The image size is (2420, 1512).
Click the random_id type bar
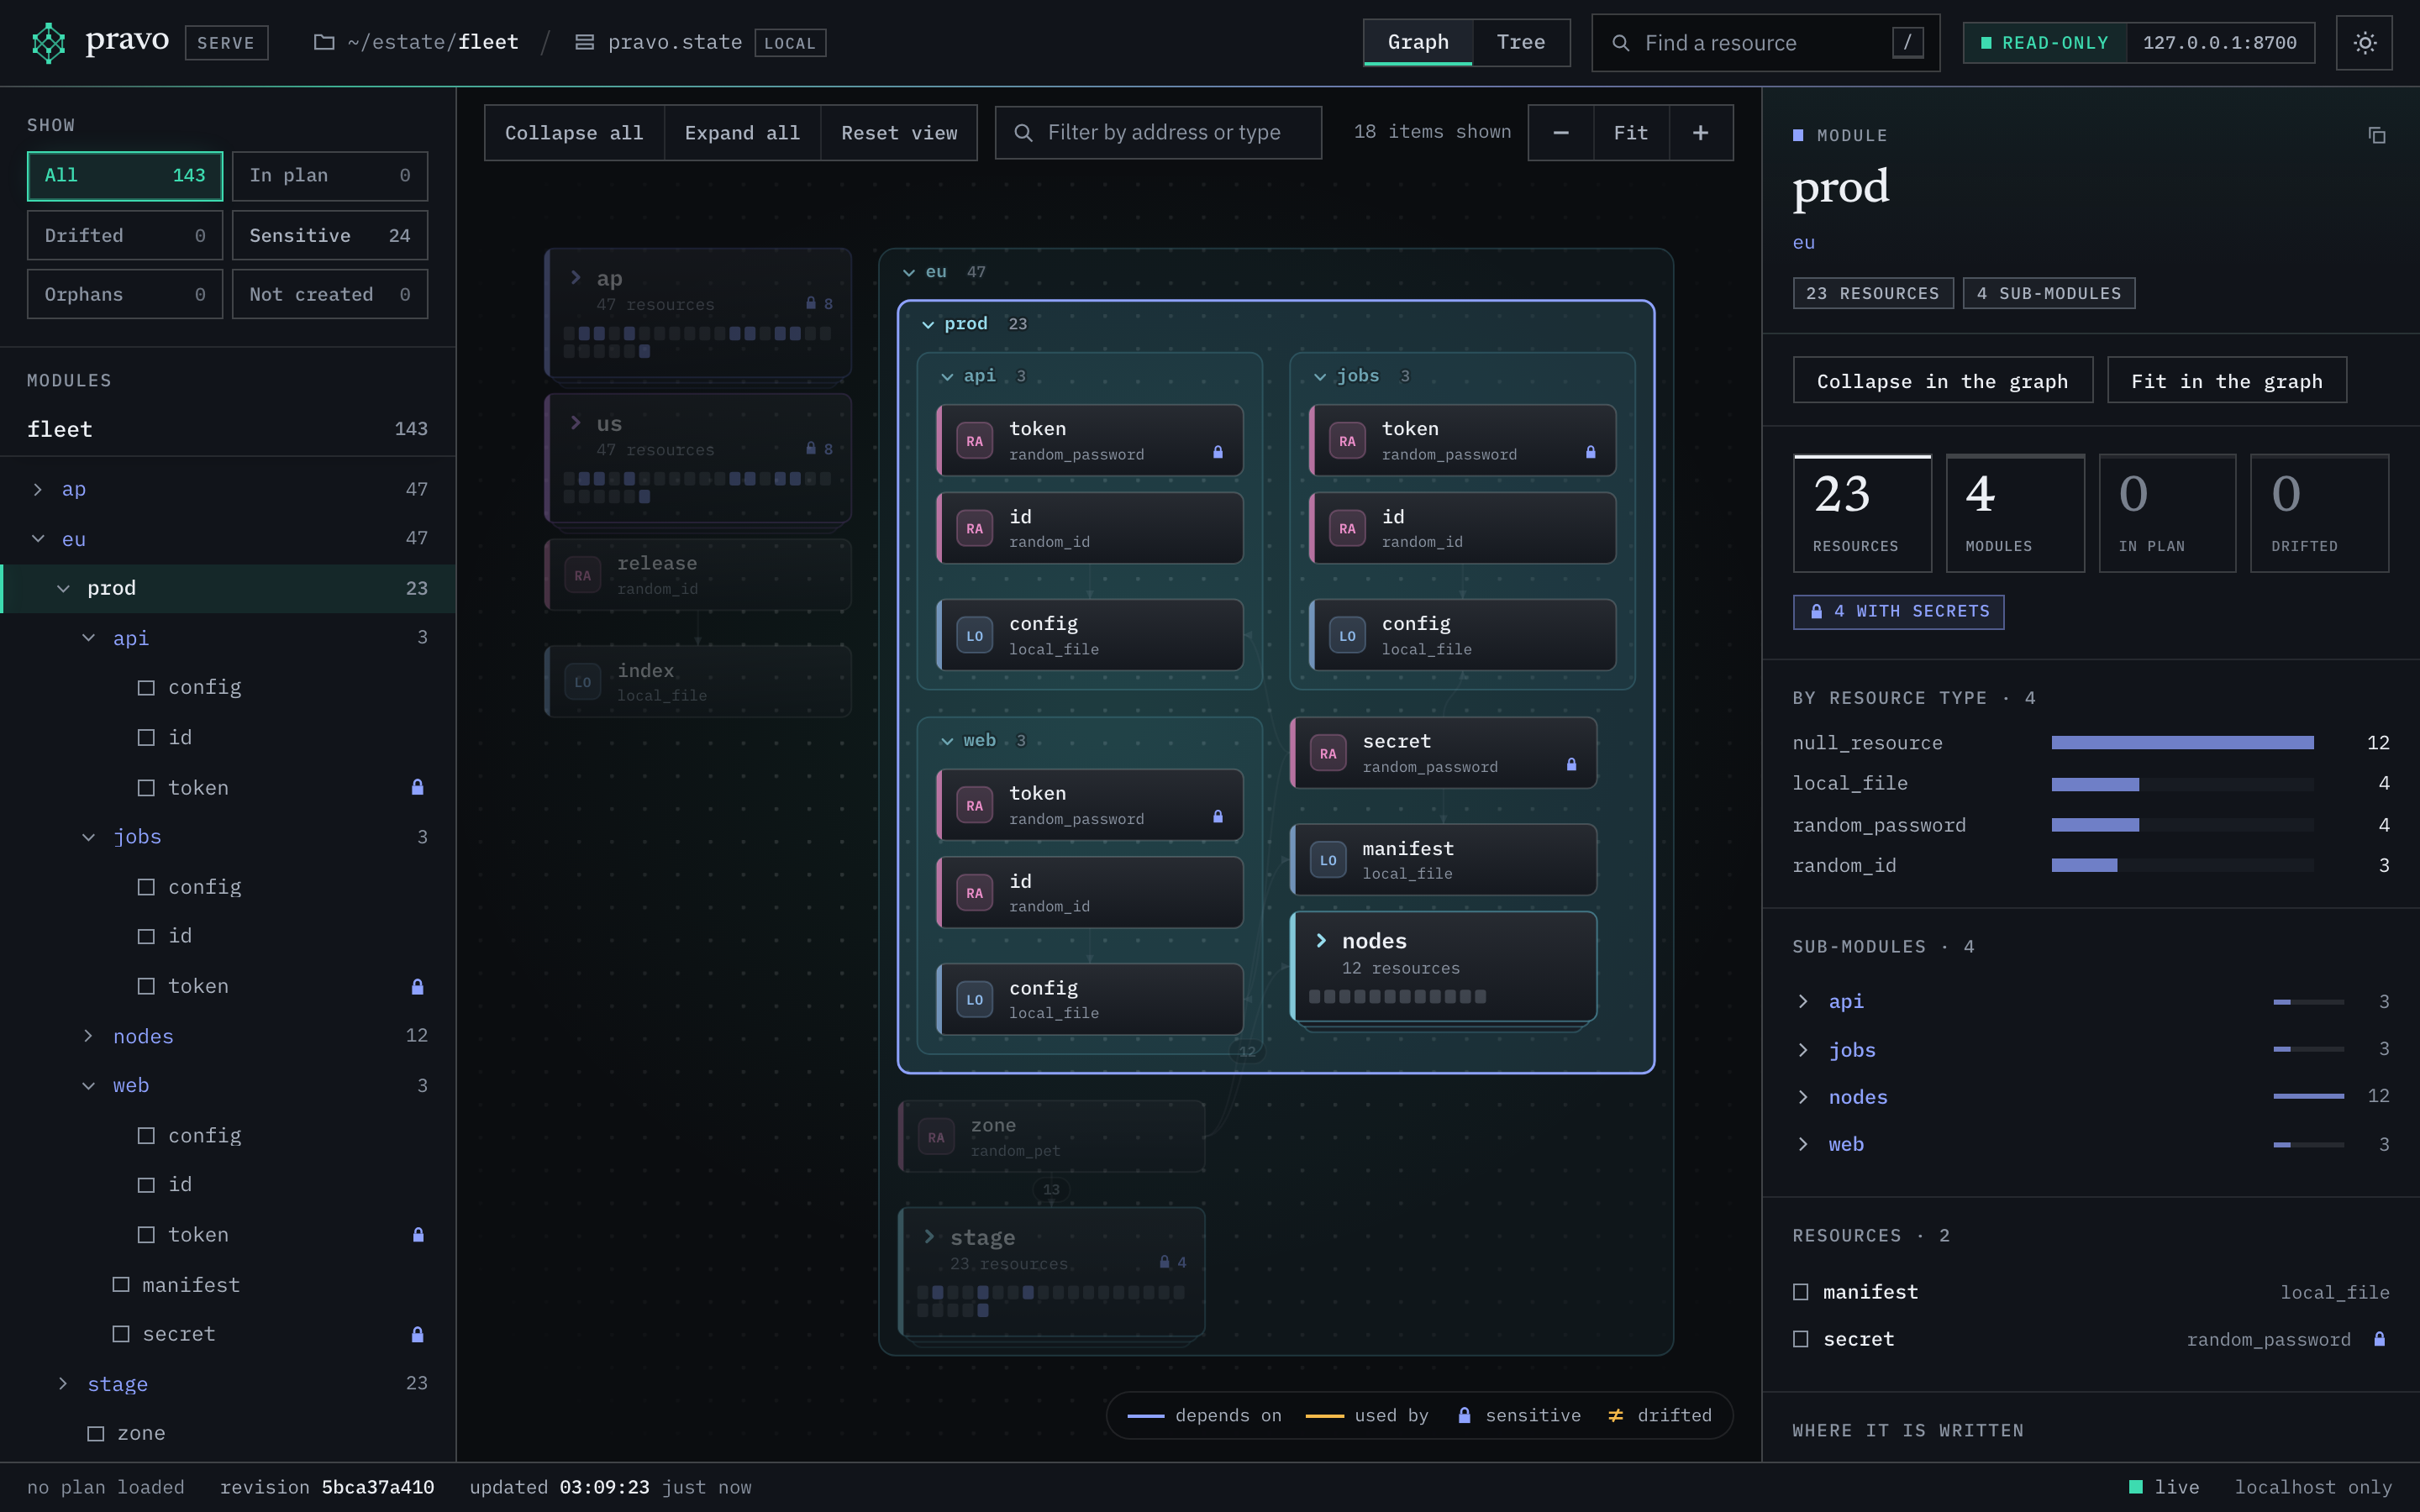tap(2182, 866)
